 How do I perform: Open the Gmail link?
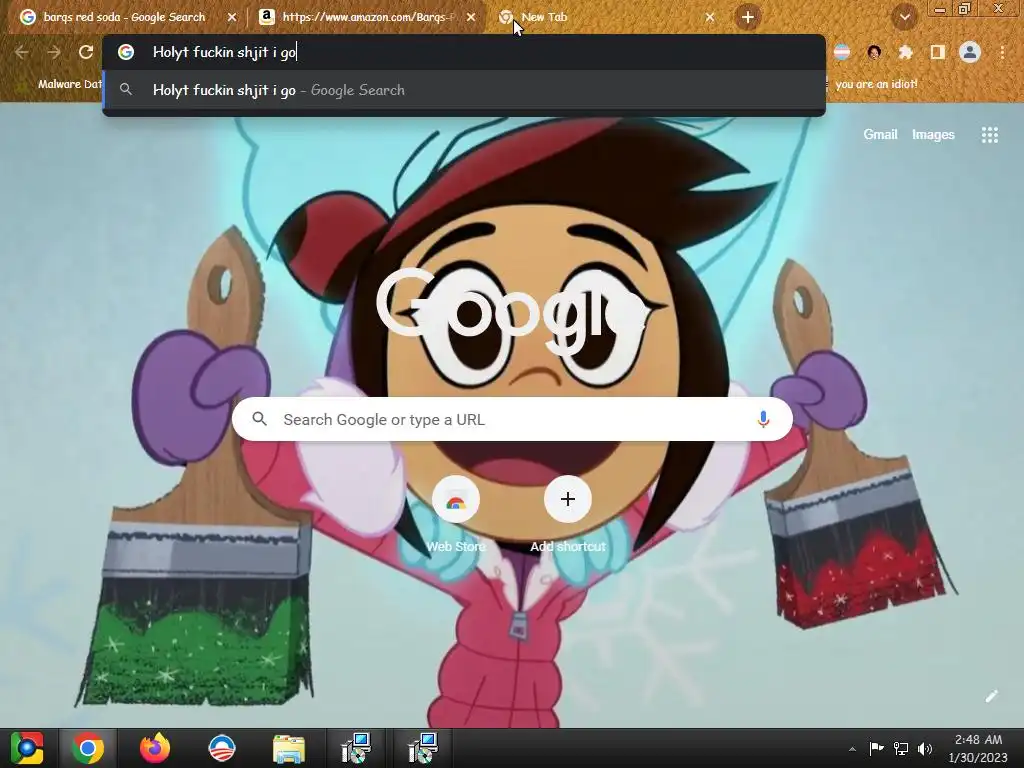pos(880,135)
